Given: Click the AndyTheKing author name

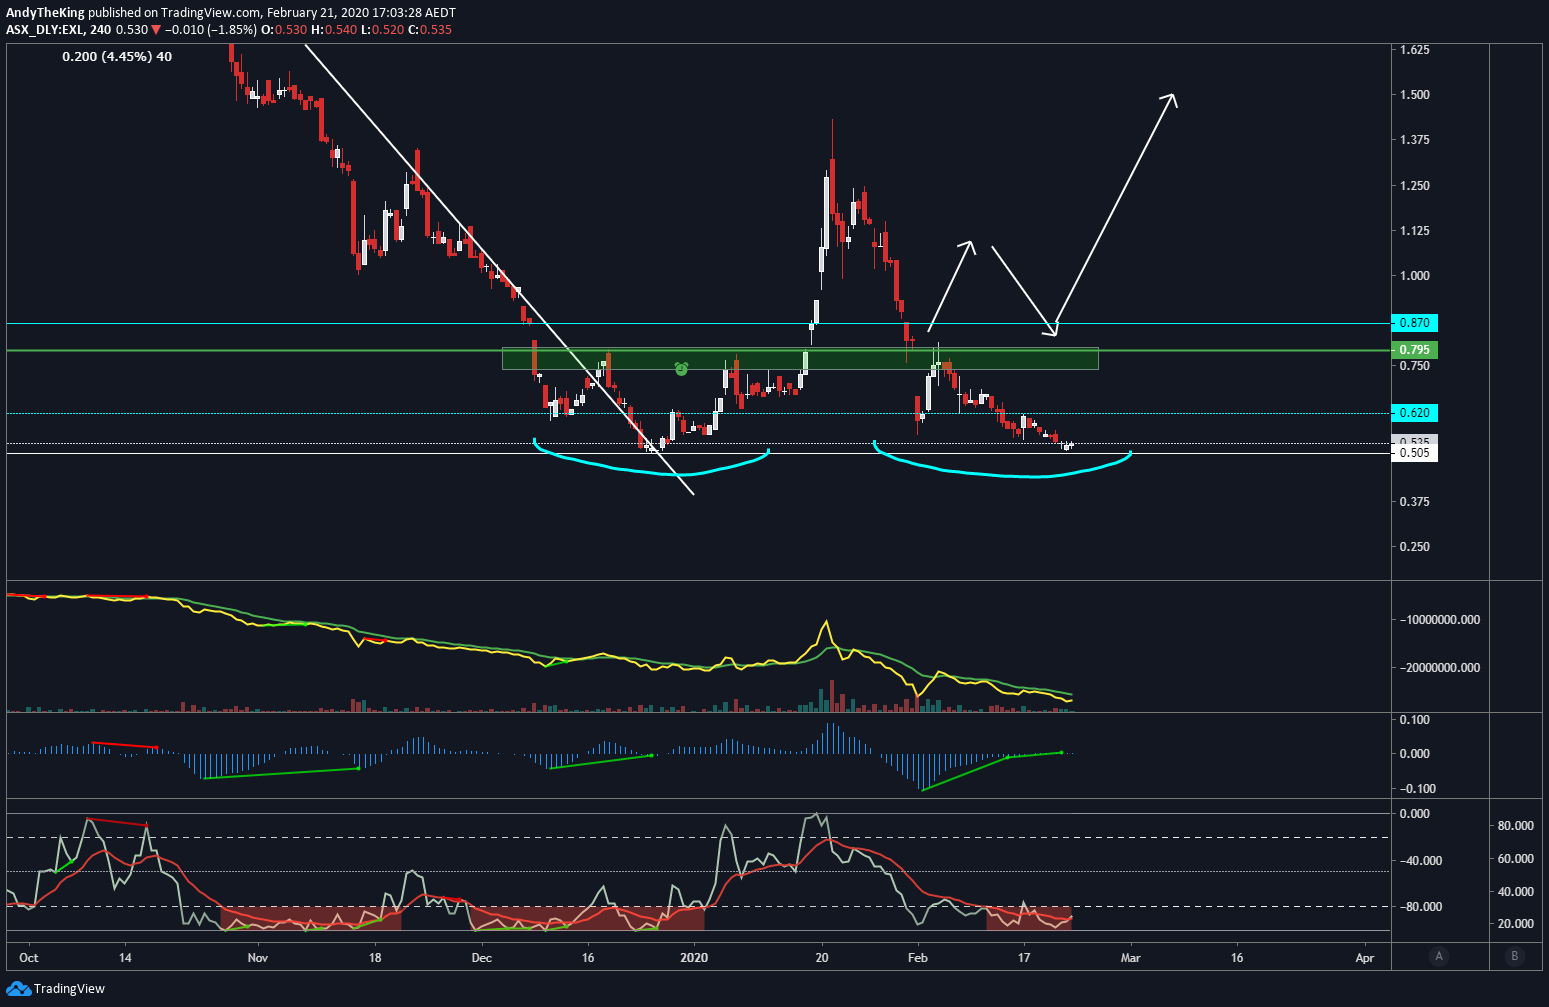Looking at the screenshot, I should (x=45, y=13).
